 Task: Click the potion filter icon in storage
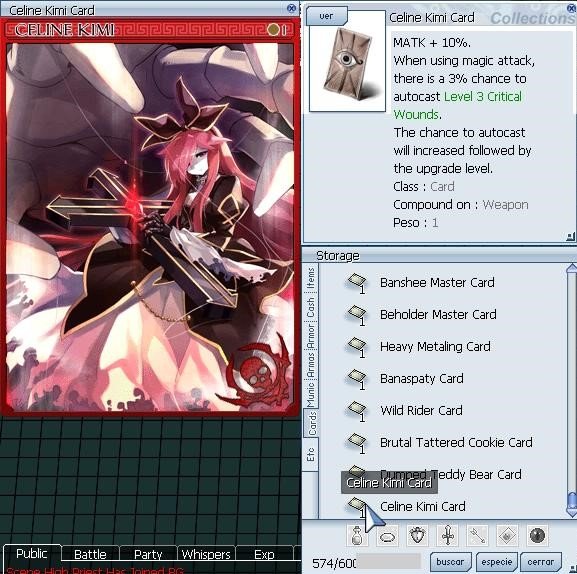[x=357, y=536]
